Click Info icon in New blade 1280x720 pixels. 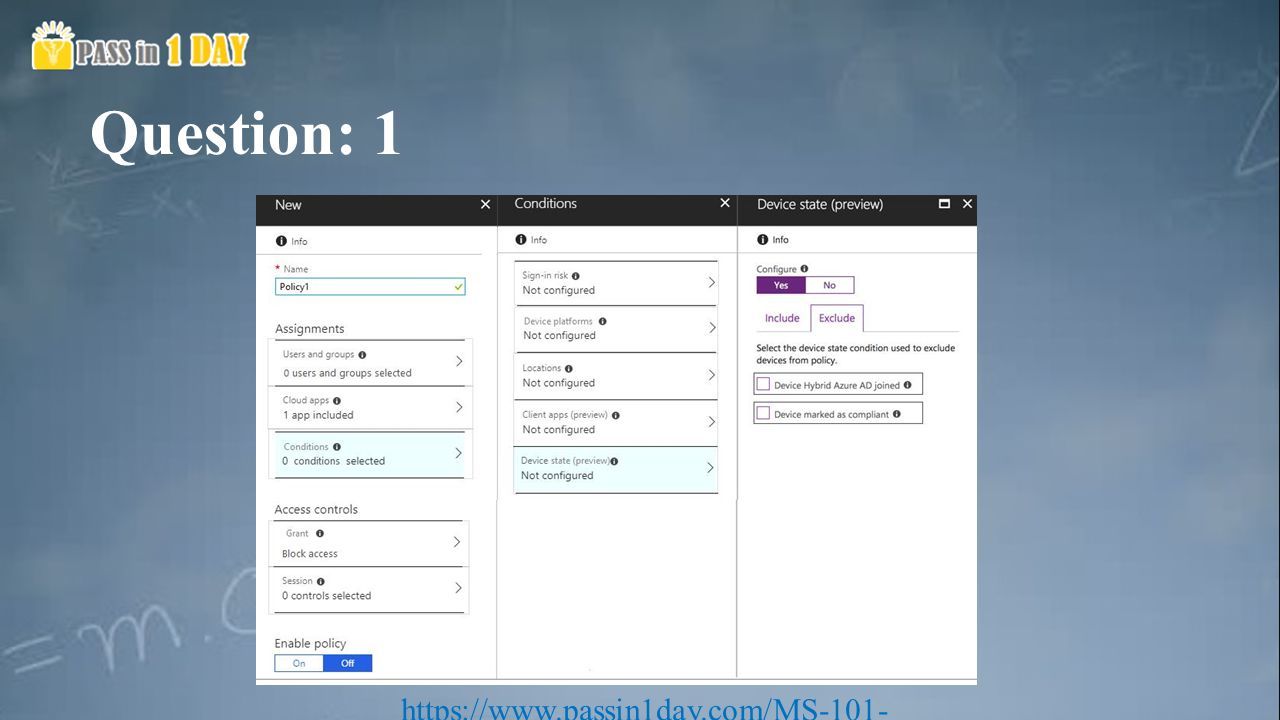pyautogui.click(x=281, y=241)
